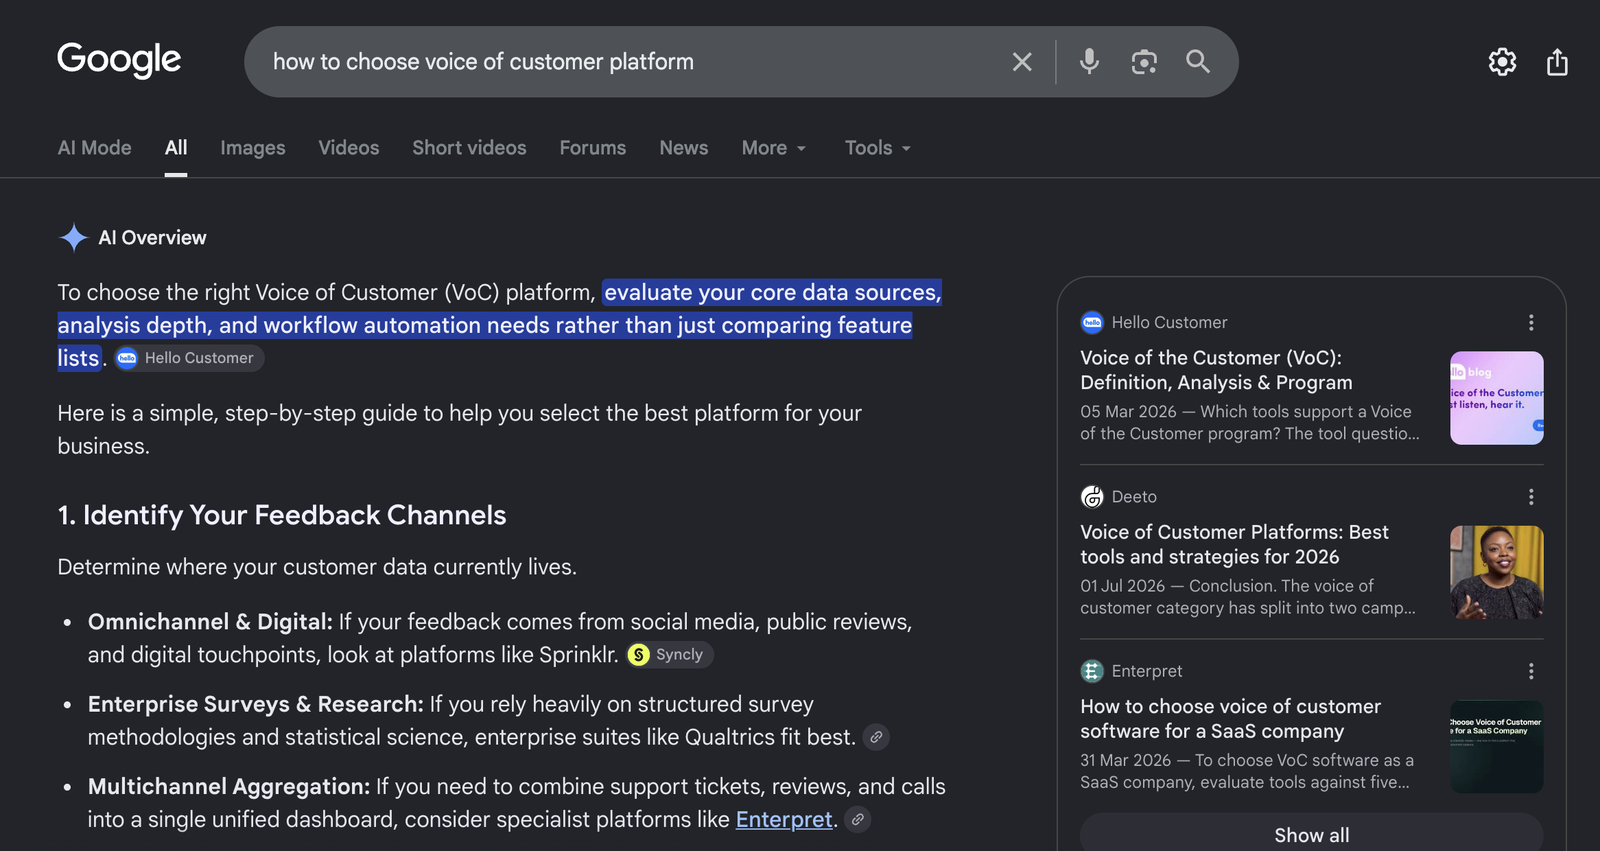The image size is (1600, 851).
Task: Expand the Tools dropdown
Action: tap(878, 148)
